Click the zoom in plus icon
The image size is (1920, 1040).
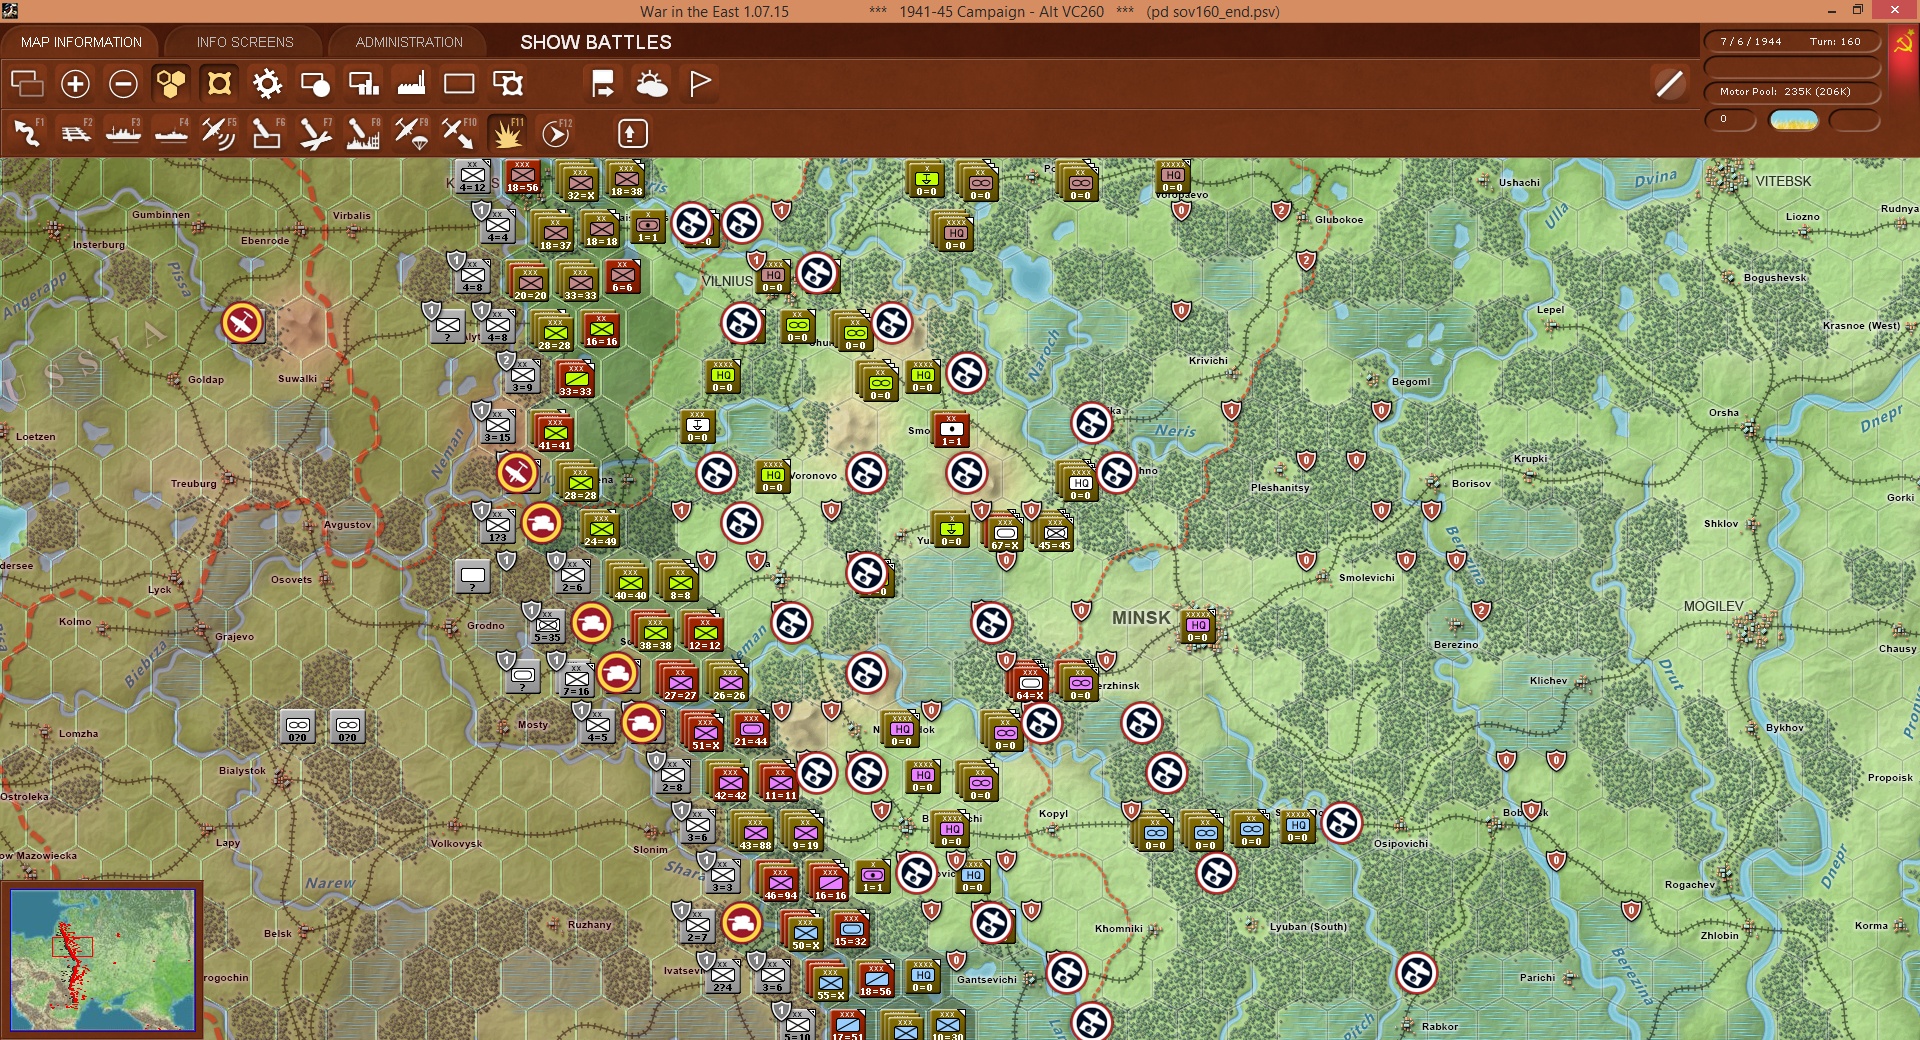coord(75,84)
